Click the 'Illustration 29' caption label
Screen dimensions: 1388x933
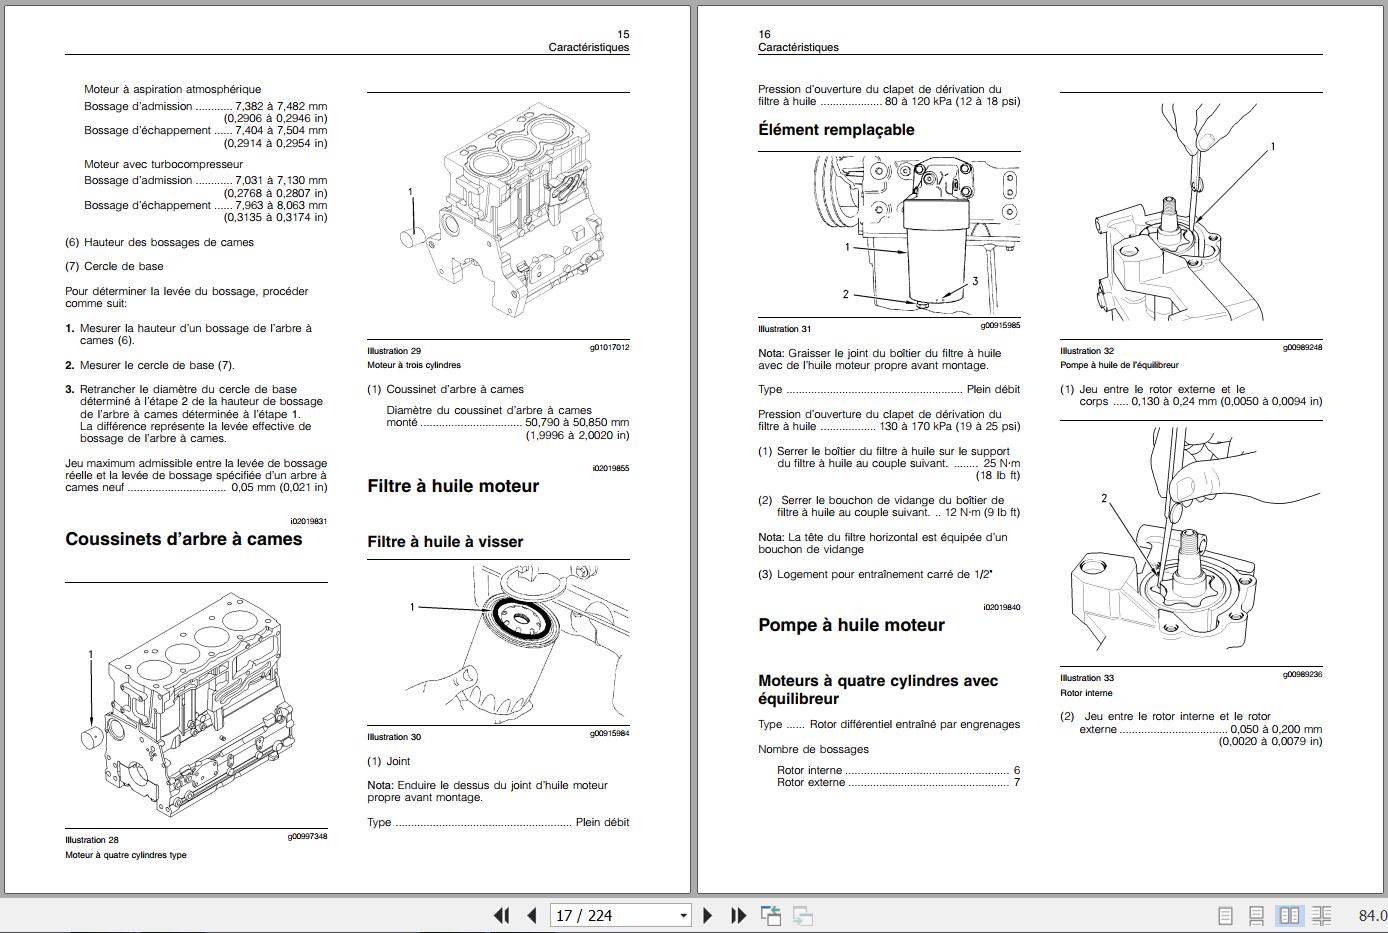394,351
